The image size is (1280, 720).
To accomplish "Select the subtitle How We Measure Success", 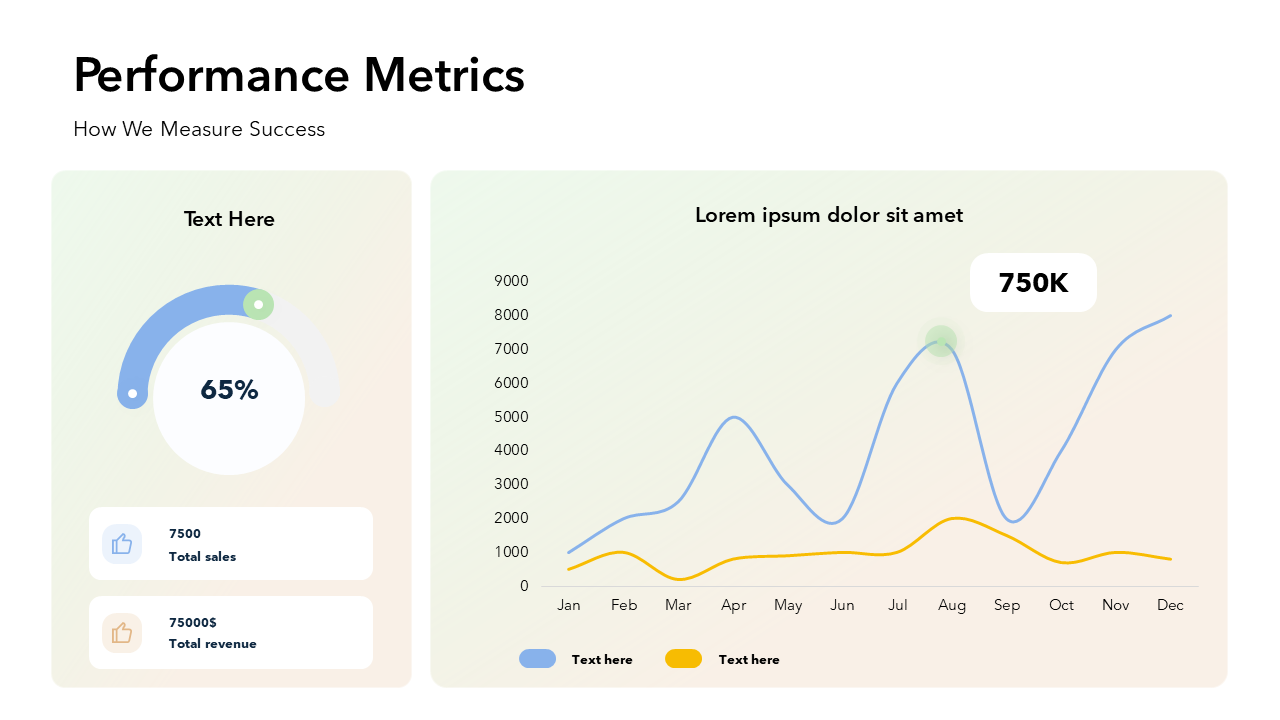I will (x=199, y=129).
